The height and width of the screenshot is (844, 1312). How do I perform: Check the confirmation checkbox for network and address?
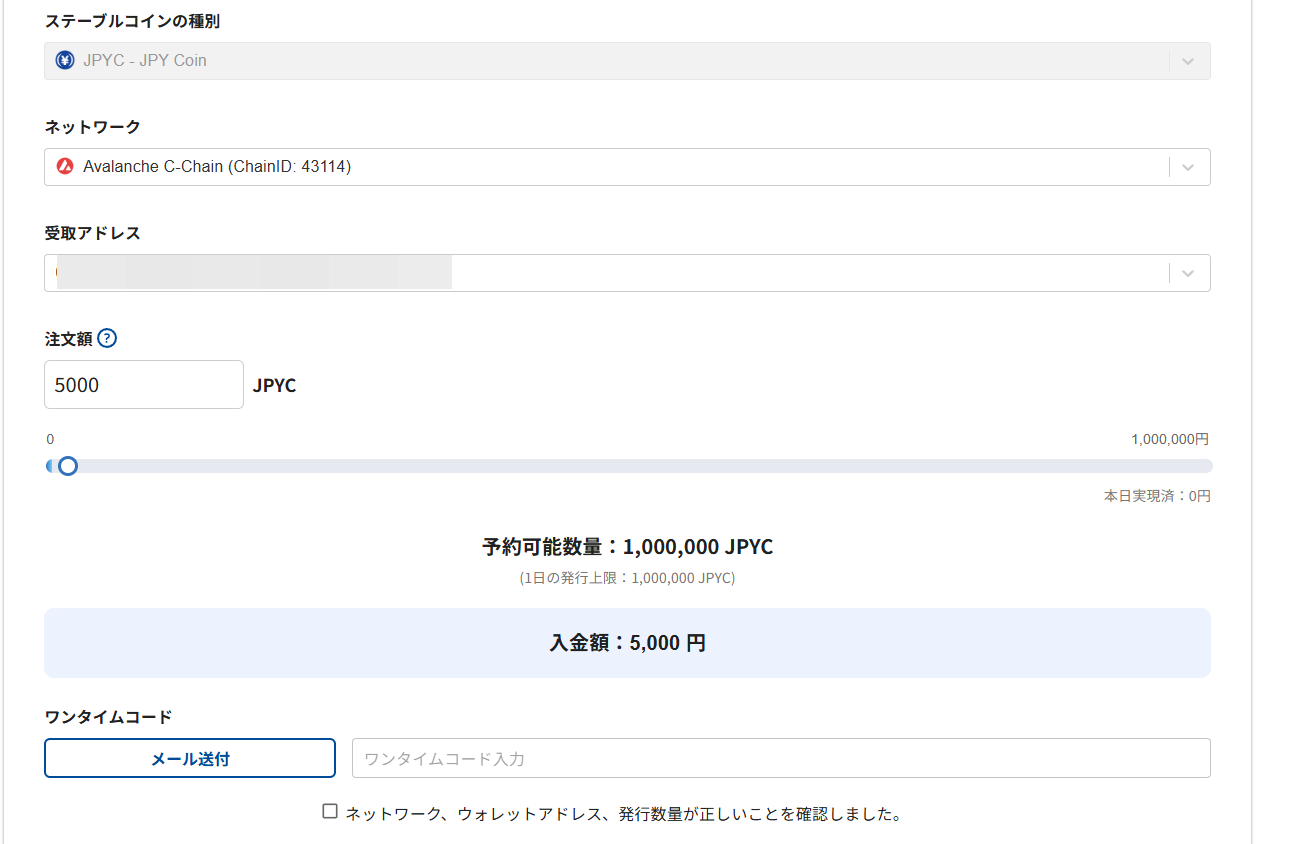tap(330, 812)
